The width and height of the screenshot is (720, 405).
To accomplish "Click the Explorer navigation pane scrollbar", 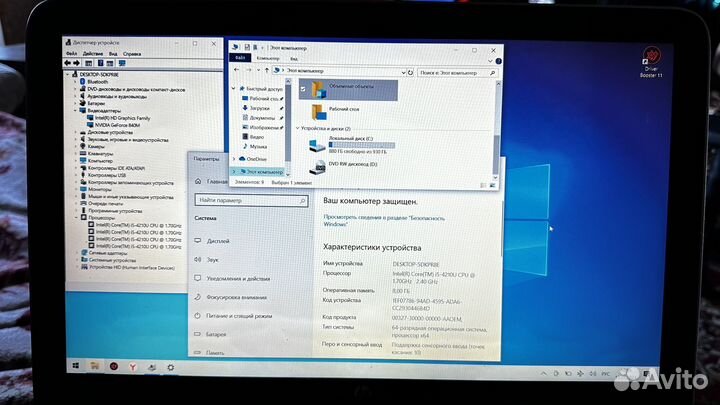I will (288, 124).
